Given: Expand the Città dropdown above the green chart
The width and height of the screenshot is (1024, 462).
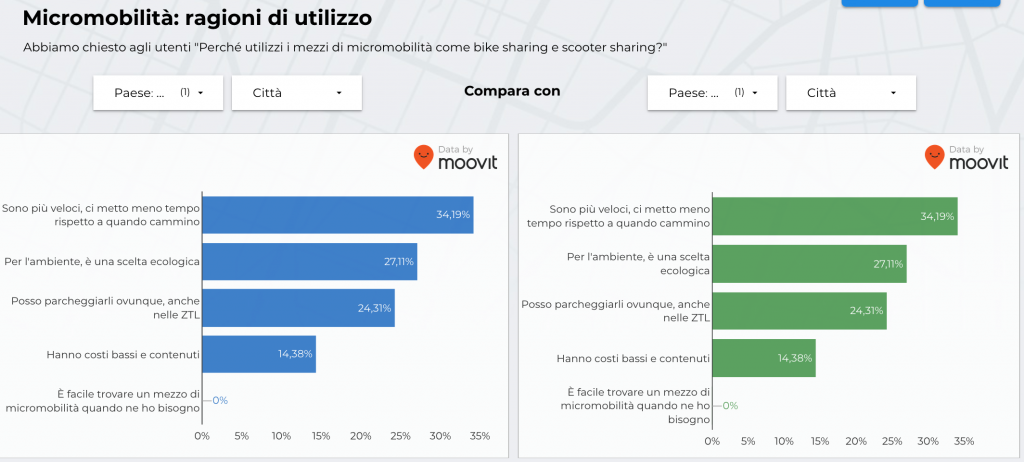Looking at the screenshot, I should (x=851, y=93).
